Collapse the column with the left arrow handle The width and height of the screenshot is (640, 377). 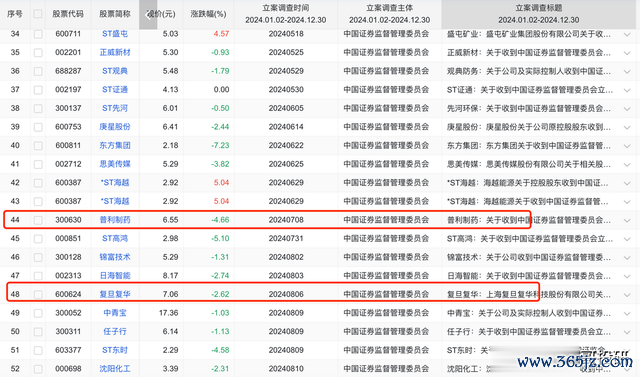[148, 15]
